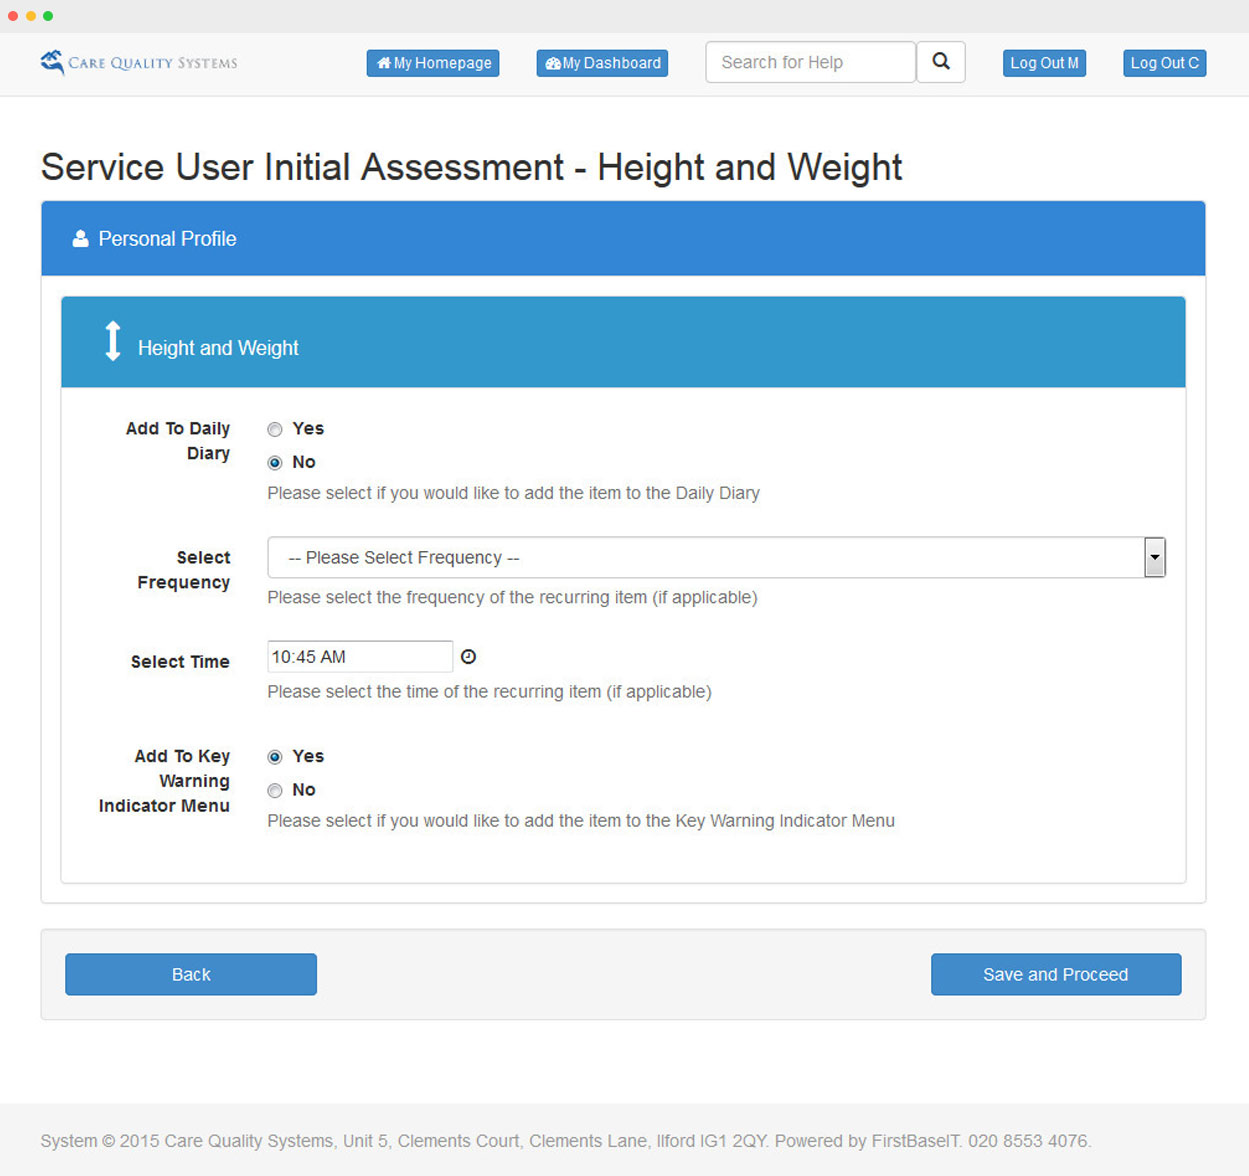Viewport: 1249px width, 1176px height.
Task: Click the Select Frequency dropdown arrow
Action: point(1154,558)
